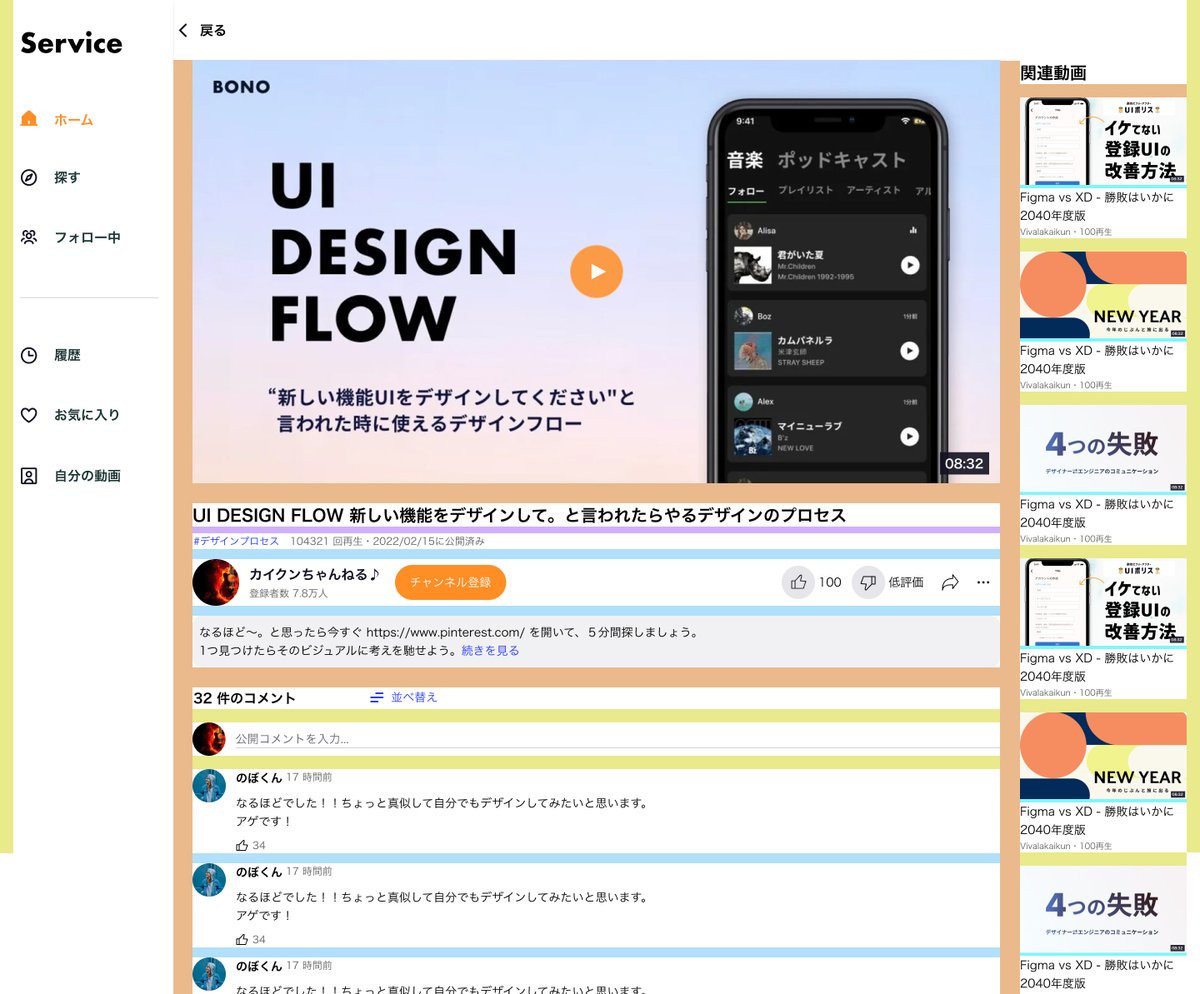This screenshot has height=994, width=1200.
Task: Open the 並べ替え sort menu
Action: [403, 697]
